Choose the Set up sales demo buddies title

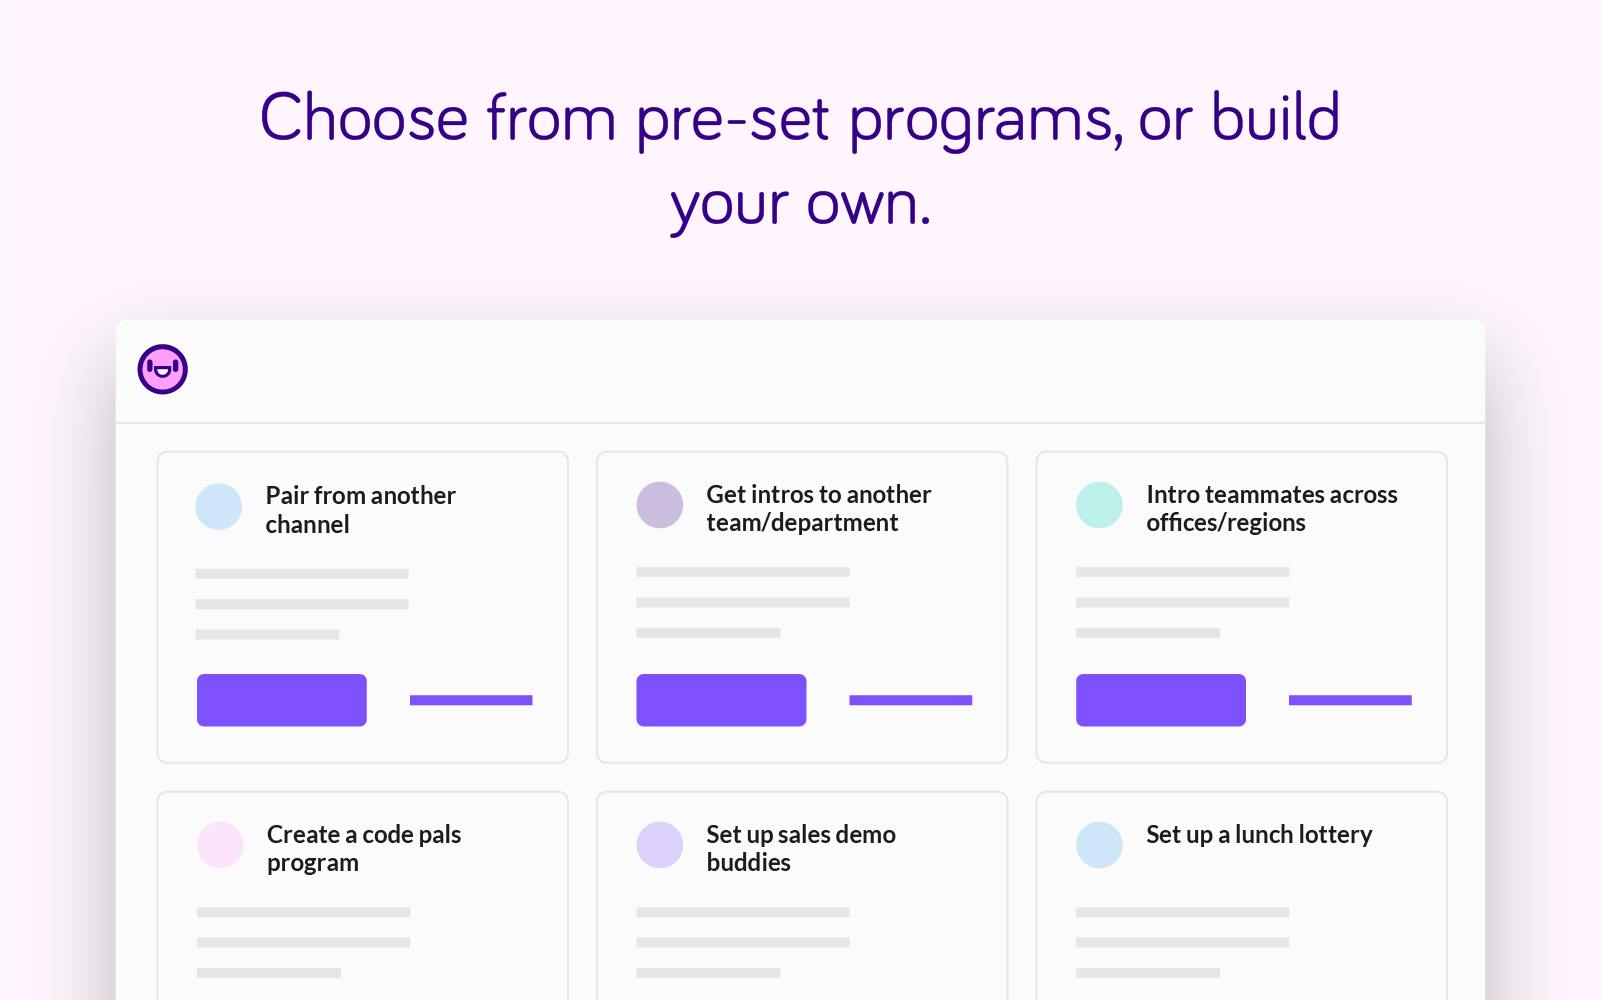801,848
